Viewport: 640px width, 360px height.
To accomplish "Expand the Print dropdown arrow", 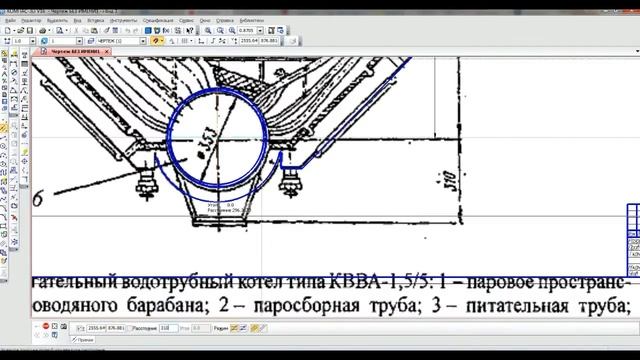I will [x=49, y=31].
